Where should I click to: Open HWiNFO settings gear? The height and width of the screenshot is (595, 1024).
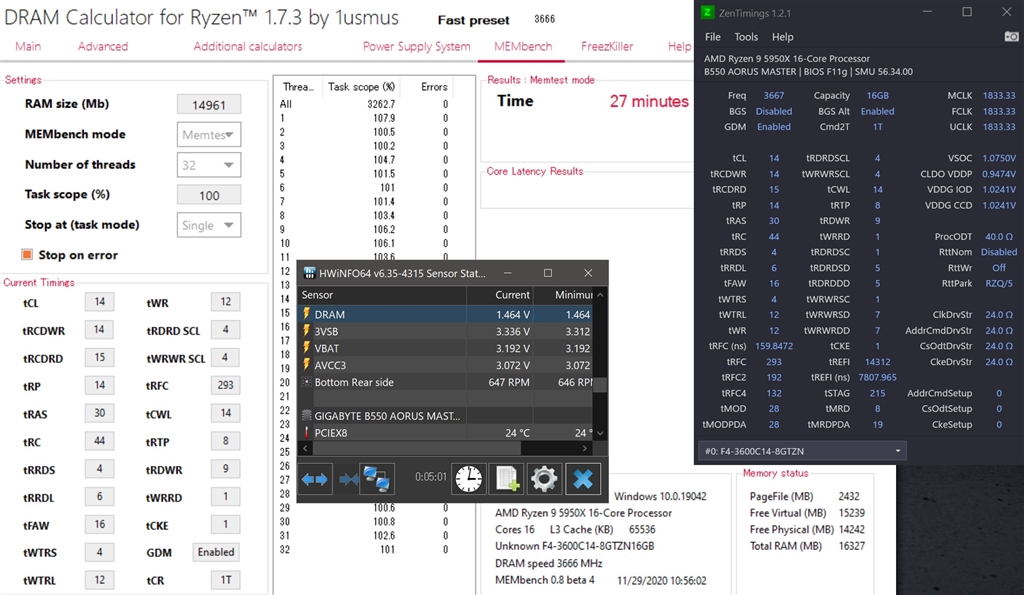(544, 479)
